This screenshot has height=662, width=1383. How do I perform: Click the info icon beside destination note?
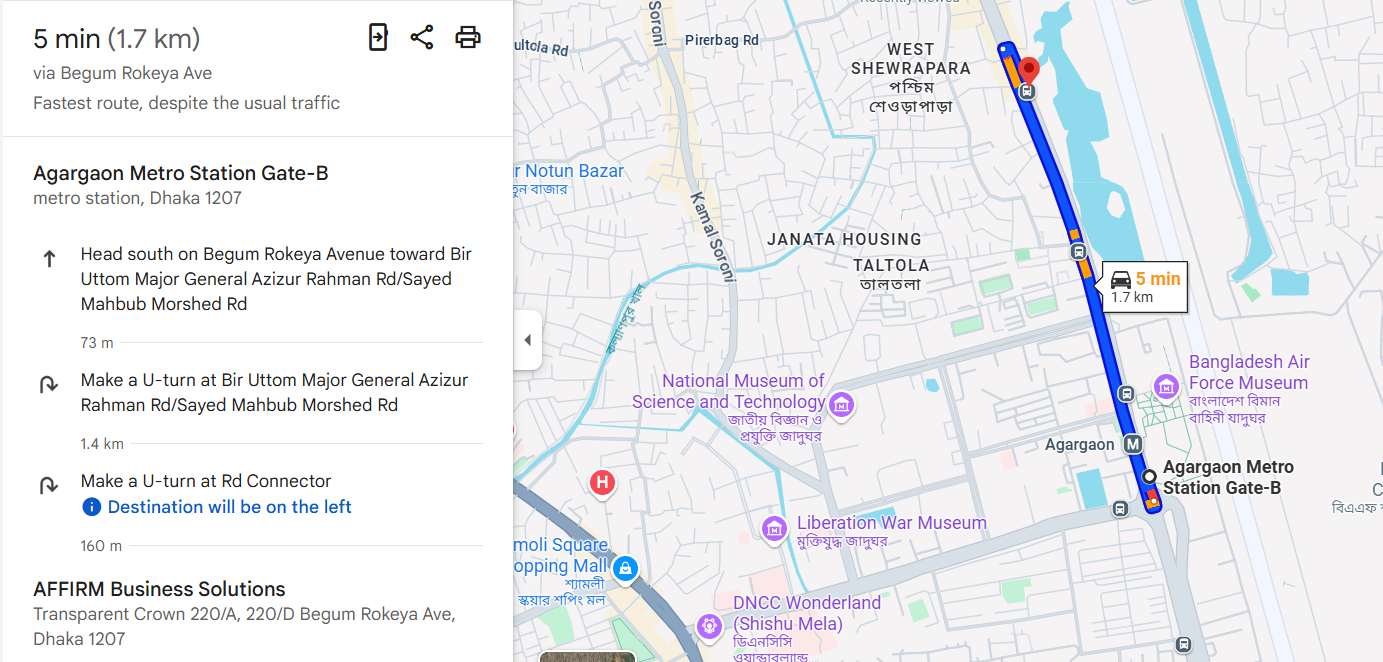click(x=91, y=506)
